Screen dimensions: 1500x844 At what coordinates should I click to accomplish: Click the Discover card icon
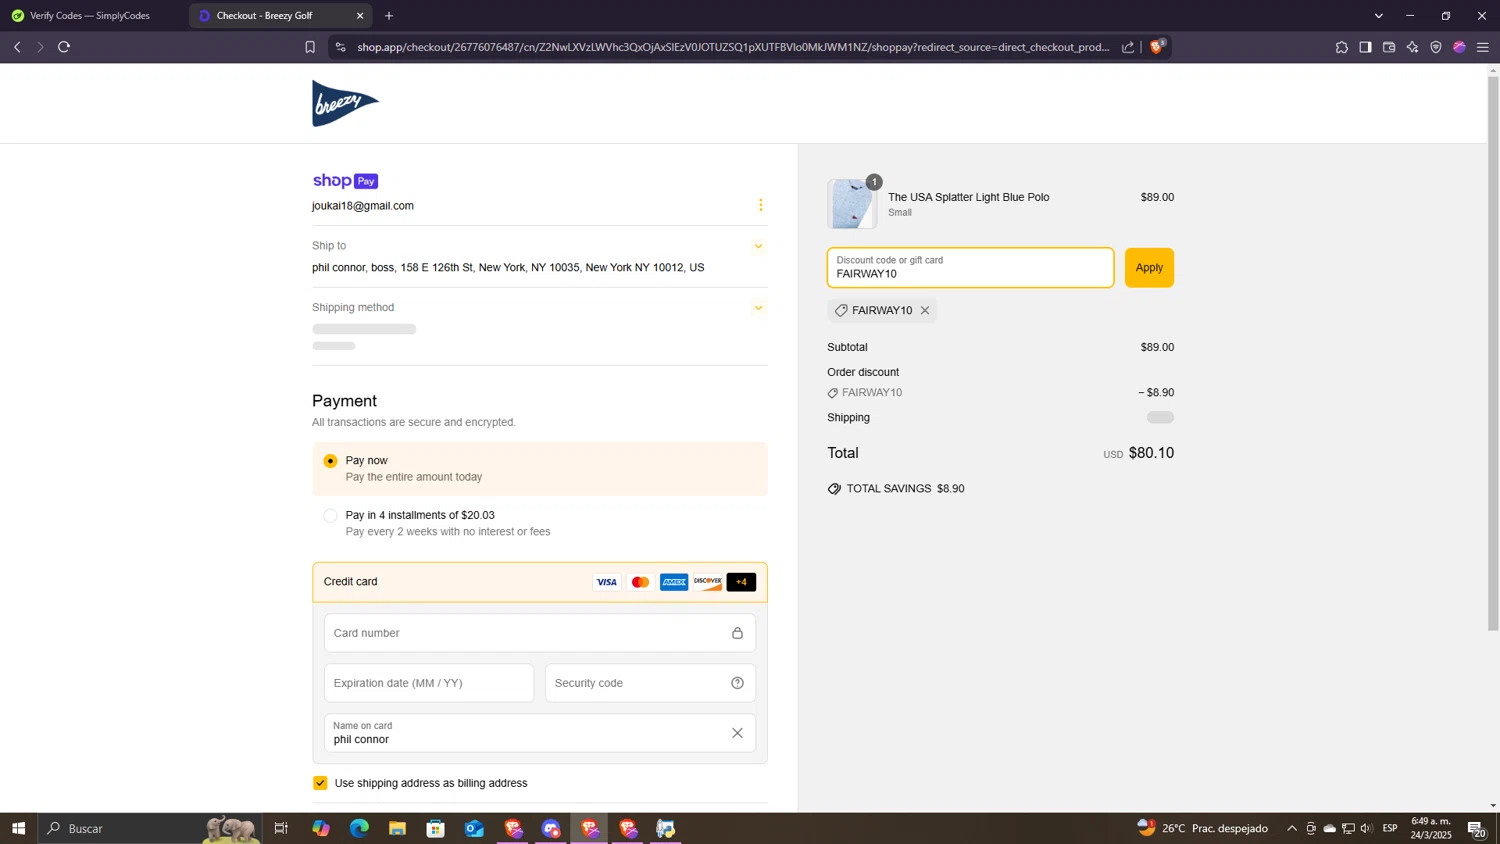pyautogui.click(x=707, y=582)
